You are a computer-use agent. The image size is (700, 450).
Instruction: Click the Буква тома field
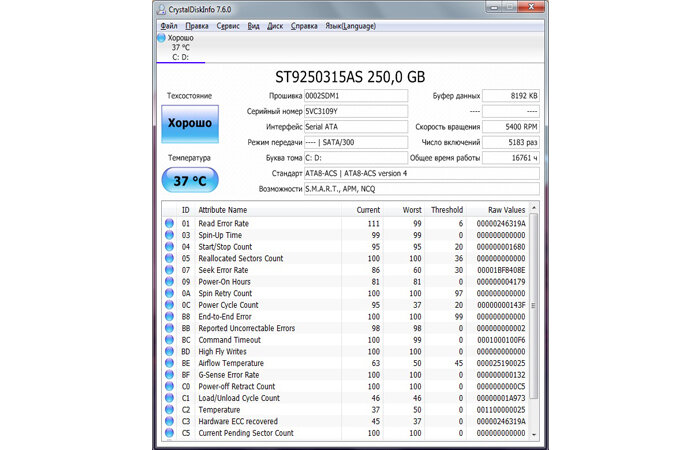(x=356, y=158)
